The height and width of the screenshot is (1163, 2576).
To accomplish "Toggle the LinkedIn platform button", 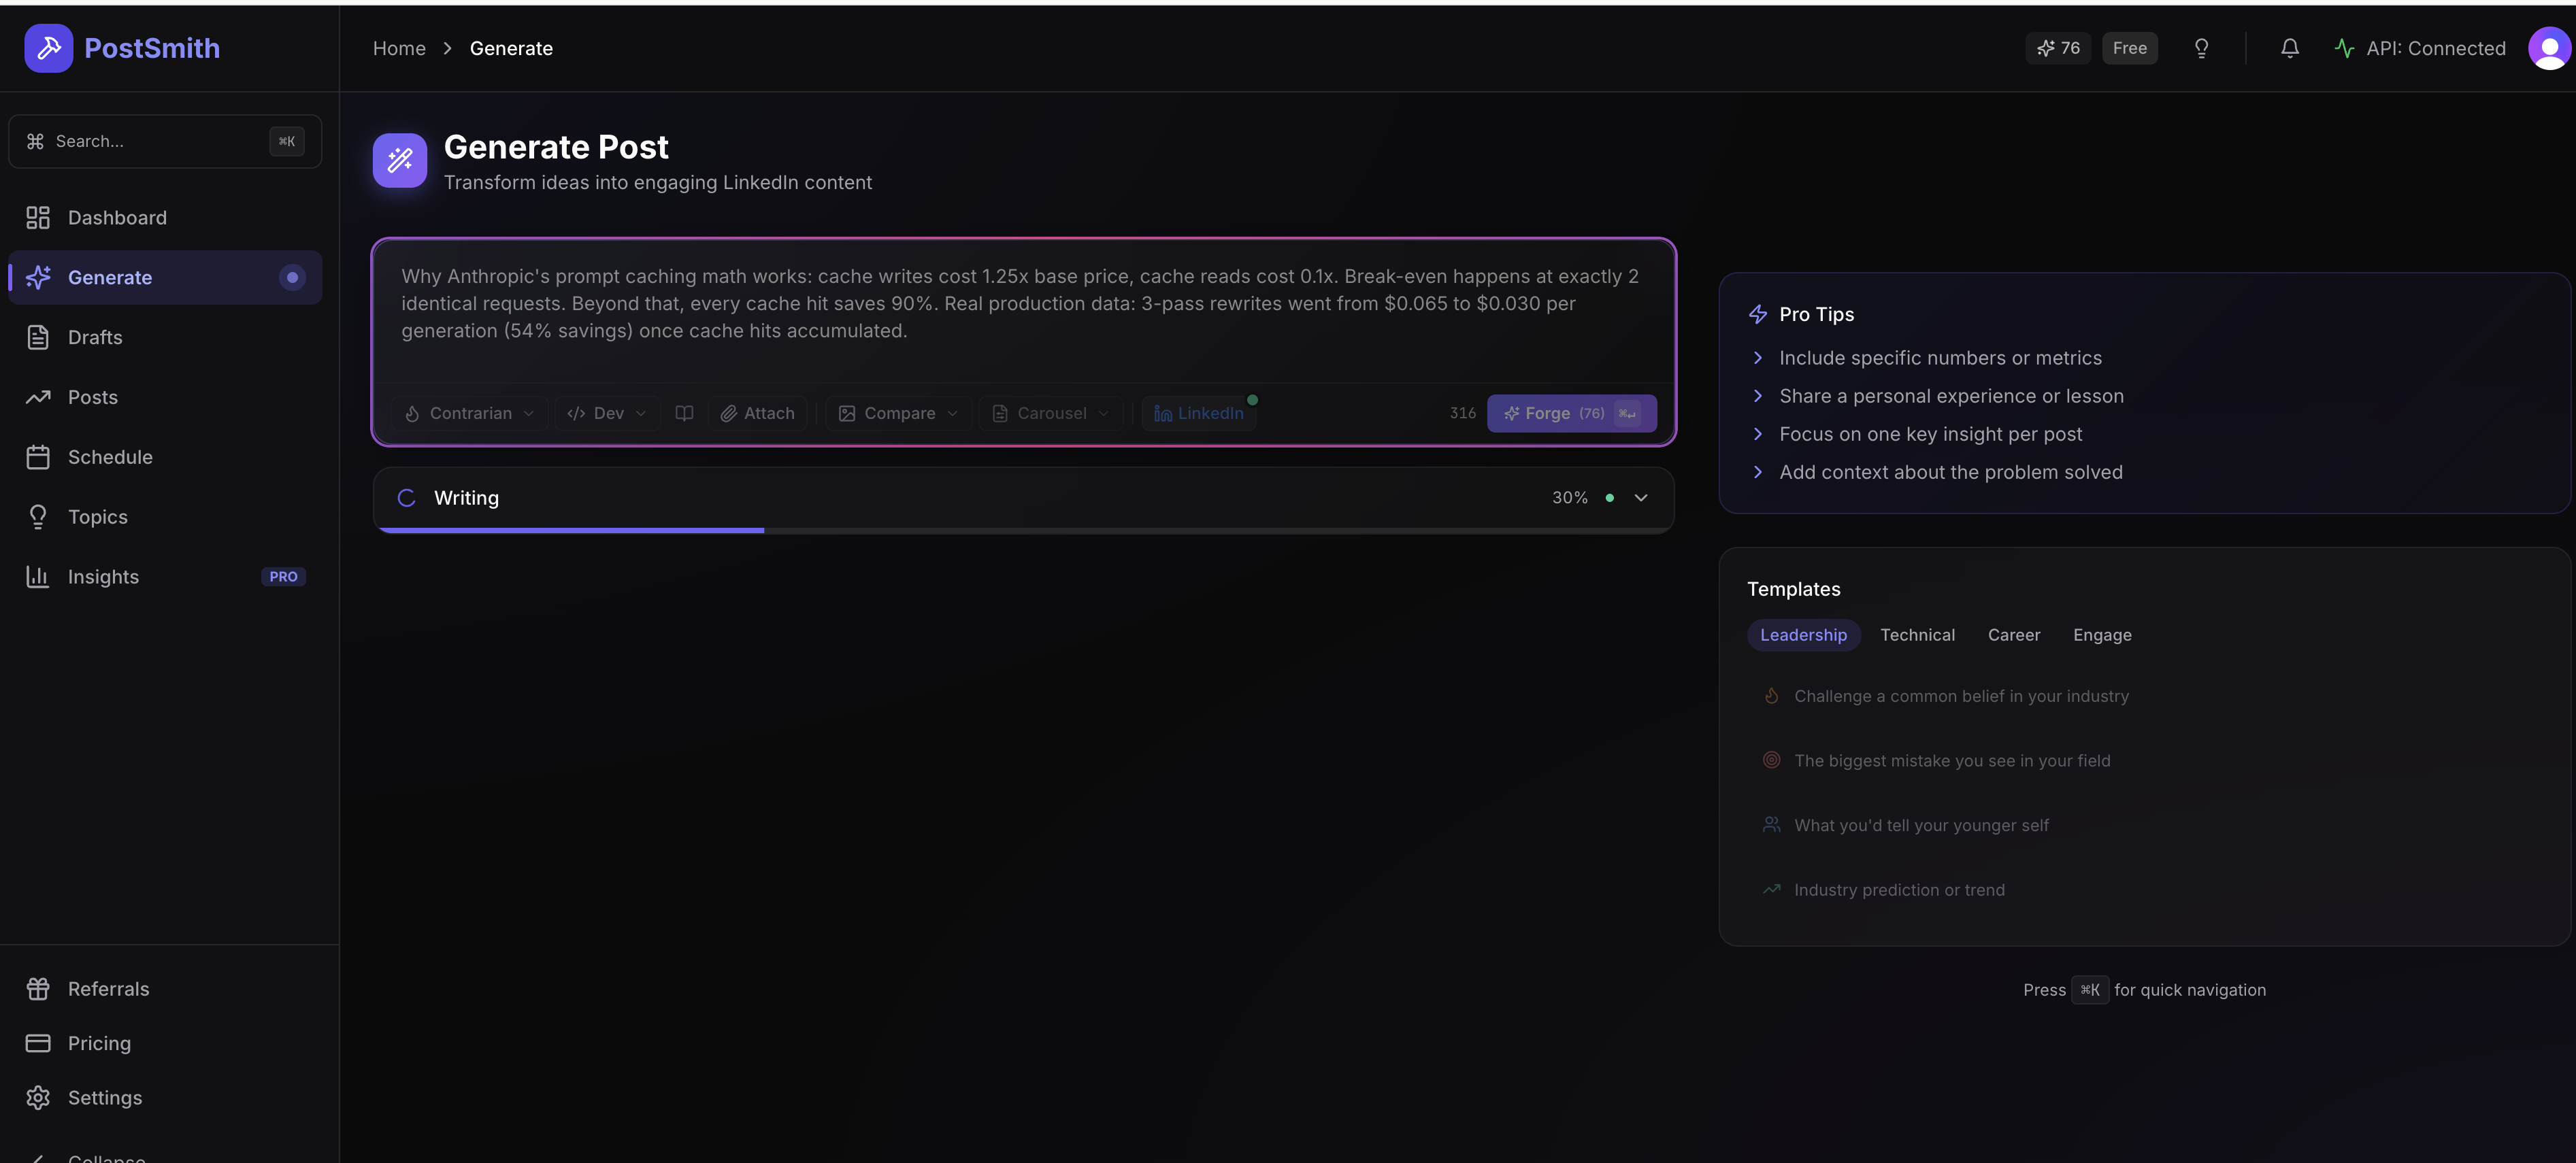I will (x=1198, y=413).
